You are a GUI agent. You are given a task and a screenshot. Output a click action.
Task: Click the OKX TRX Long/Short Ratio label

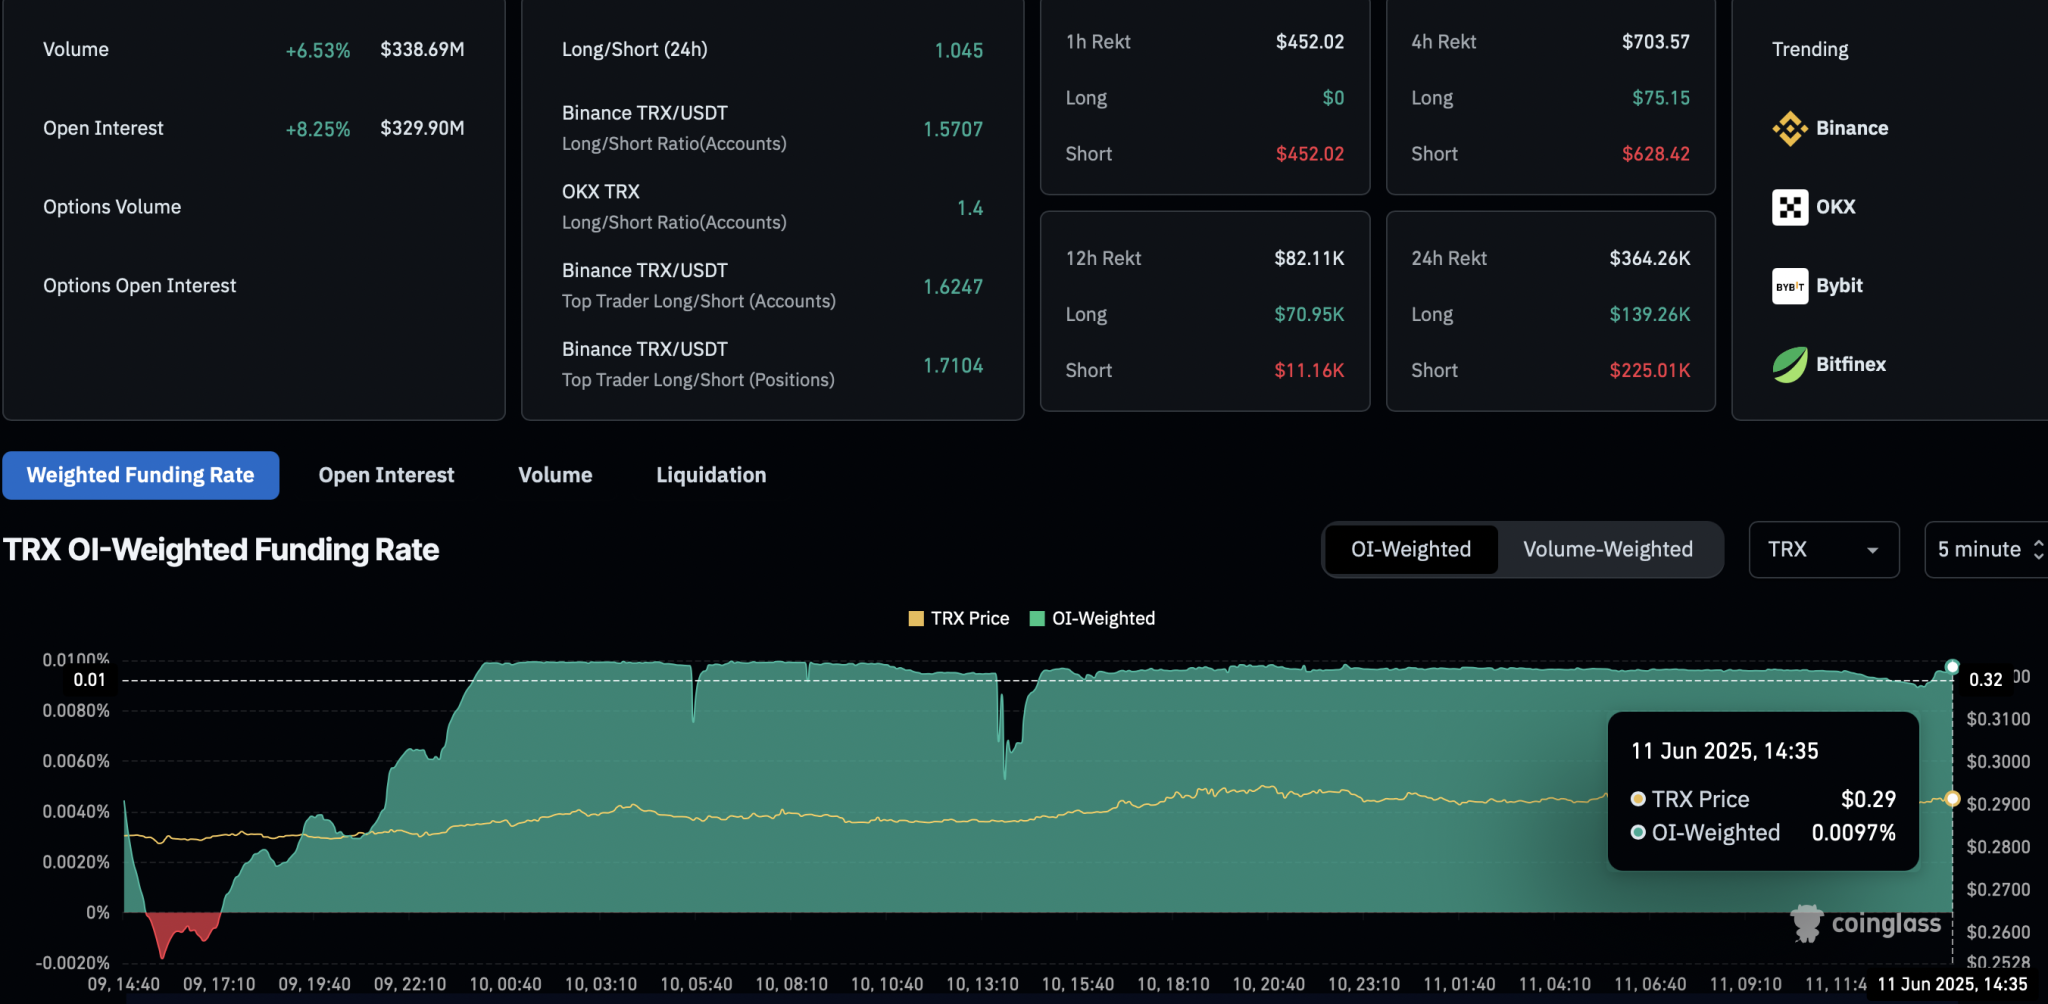(674, 207)
